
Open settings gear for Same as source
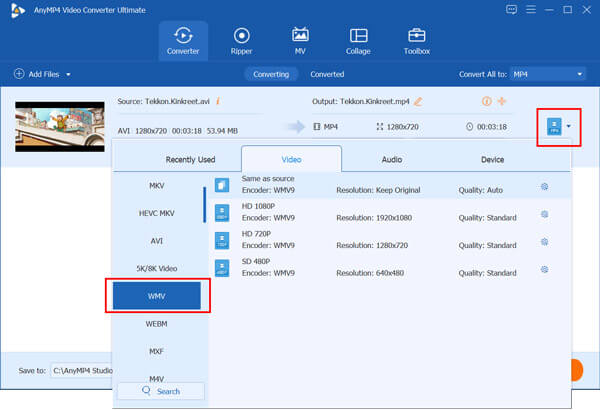point(545,187)
